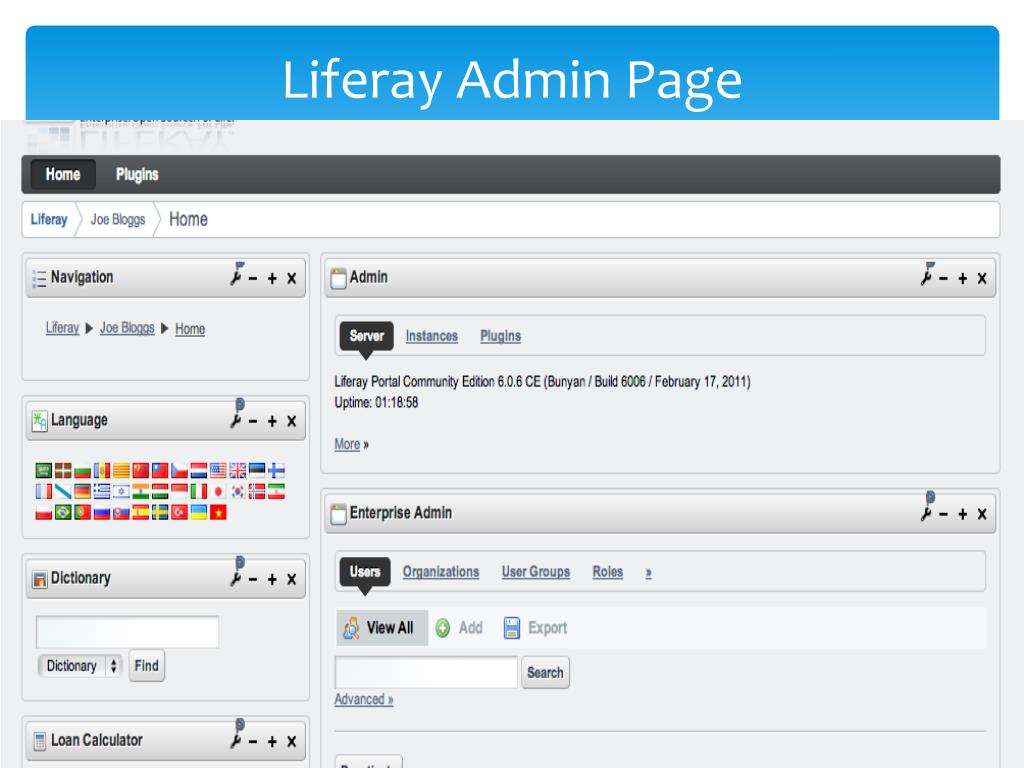1024x768 pixels.
Task: Maximize the Loan Calculator portlet with plus icon
Action: click(x=272, y=741)
